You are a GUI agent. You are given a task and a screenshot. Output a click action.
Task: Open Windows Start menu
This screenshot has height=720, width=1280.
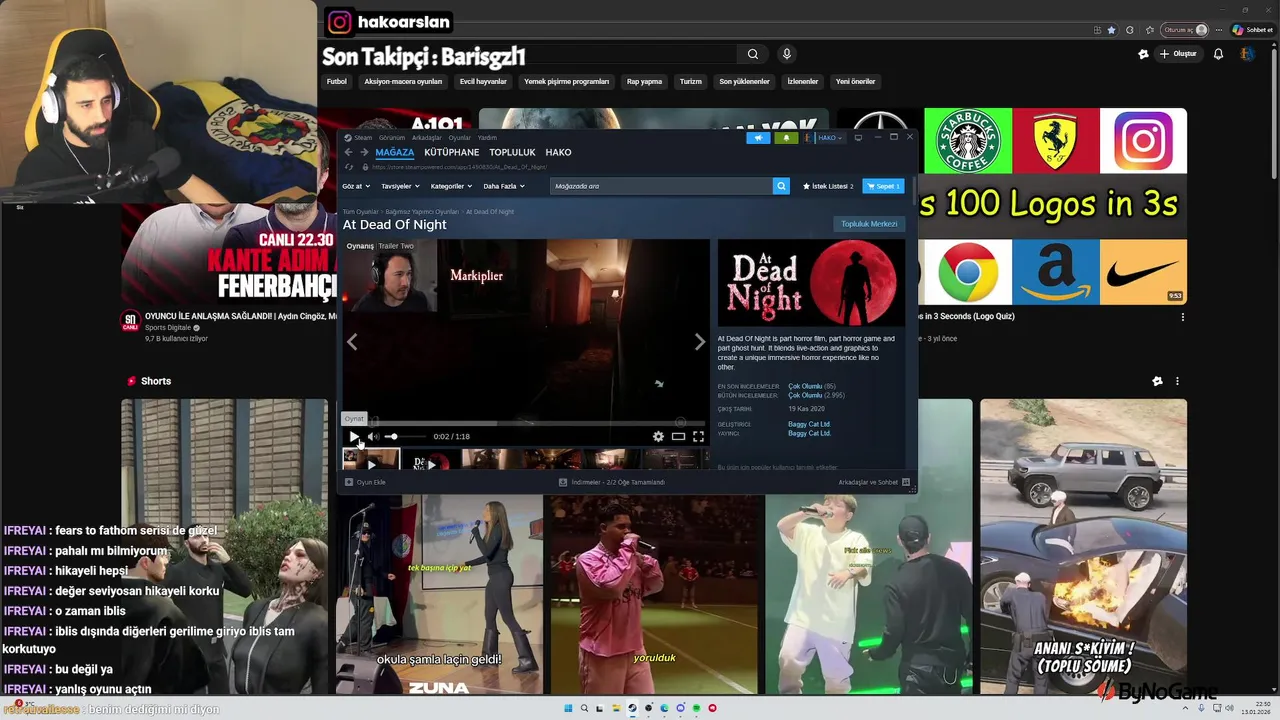568,708
